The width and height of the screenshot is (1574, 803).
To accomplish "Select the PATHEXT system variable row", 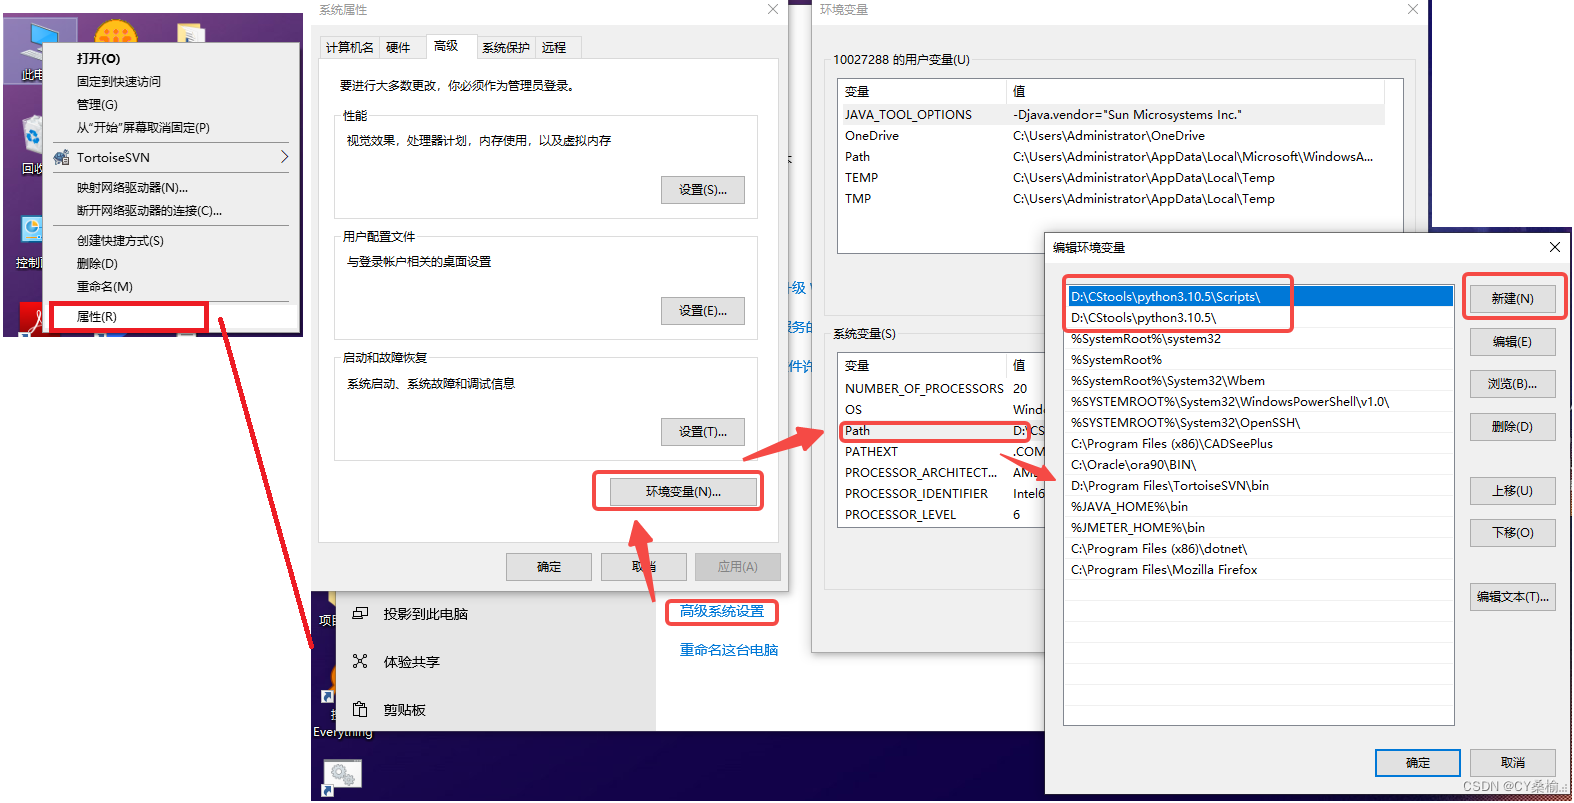I will (942, 452).
